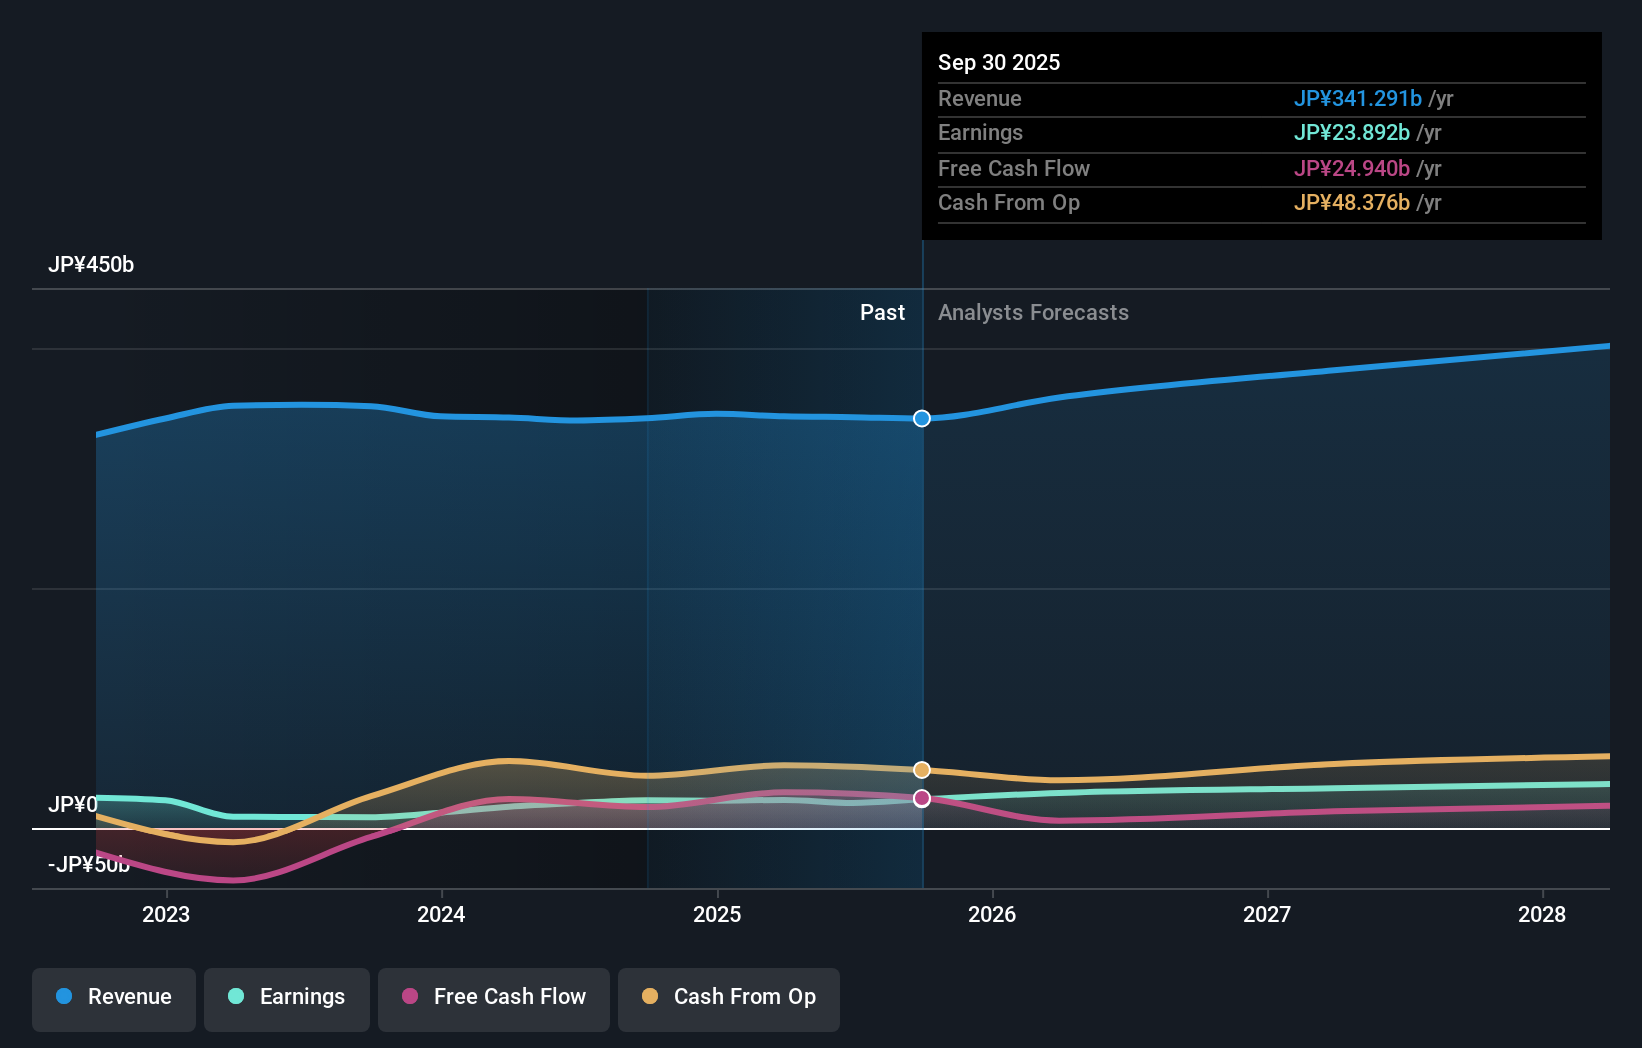This screenshot has width=1642, height=1048.
Task: Expand the Earnings tooltip row
Action: (x=1260, y=133)
